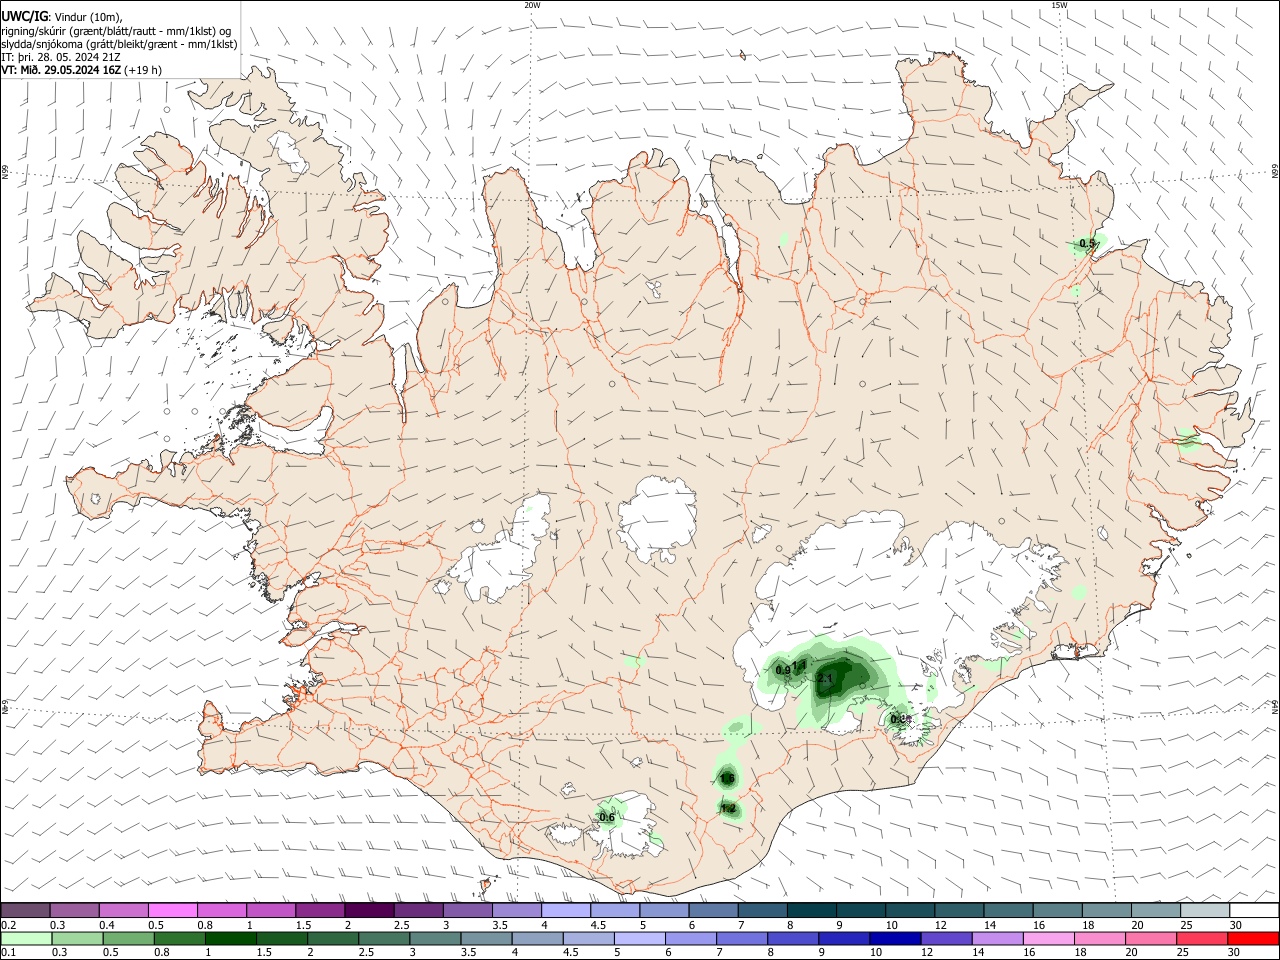
Task: Select the dark teal 9 swatch in top legend row
Action: point(861,911)
